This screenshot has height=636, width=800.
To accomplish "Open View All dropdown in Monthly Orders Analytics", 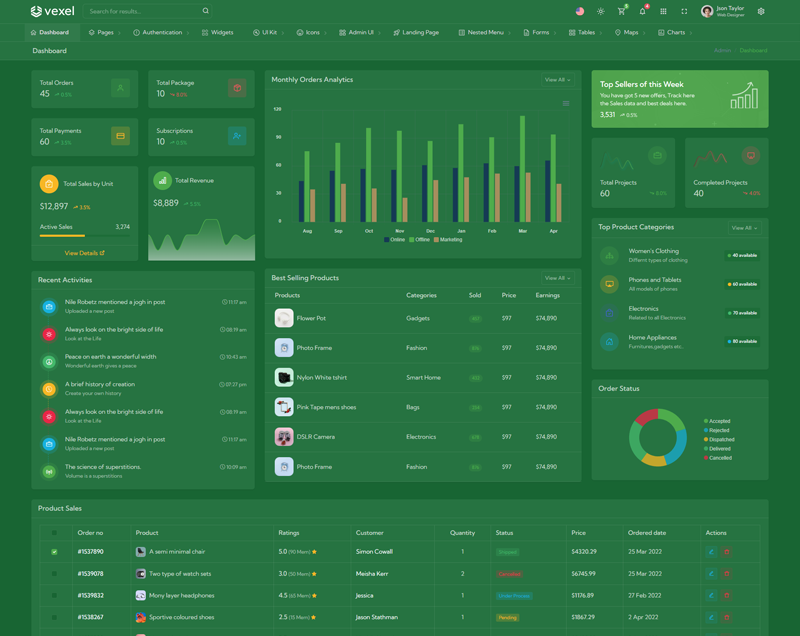I will coord(557,80).
